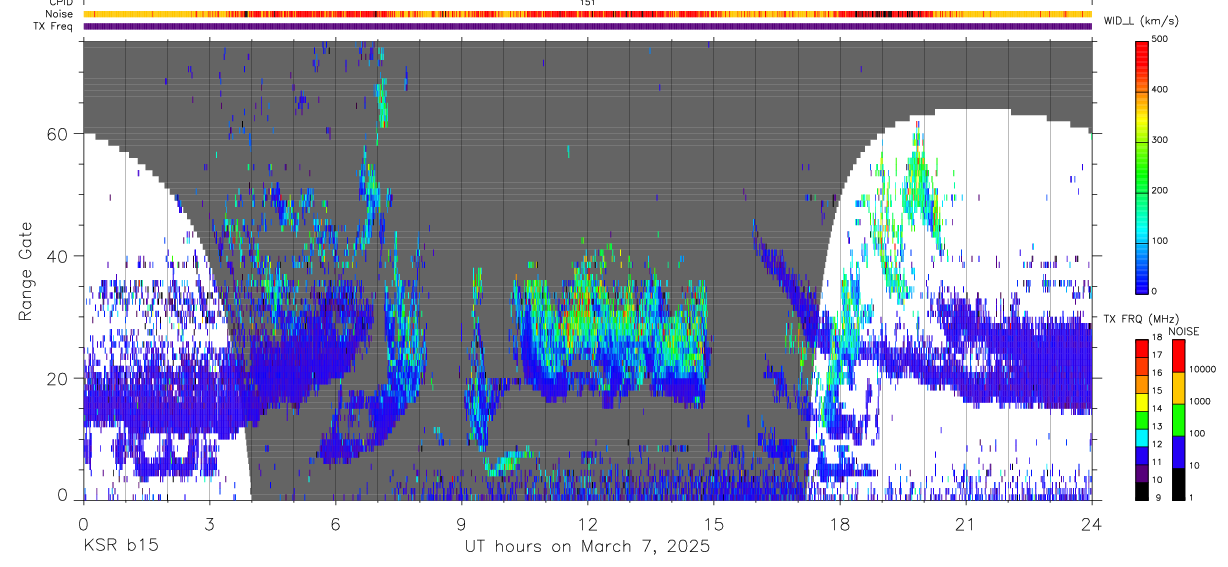The image size is (1228, 567).
Task: Click the '20' tick on Range Gate axis
Action: [57, 378]
